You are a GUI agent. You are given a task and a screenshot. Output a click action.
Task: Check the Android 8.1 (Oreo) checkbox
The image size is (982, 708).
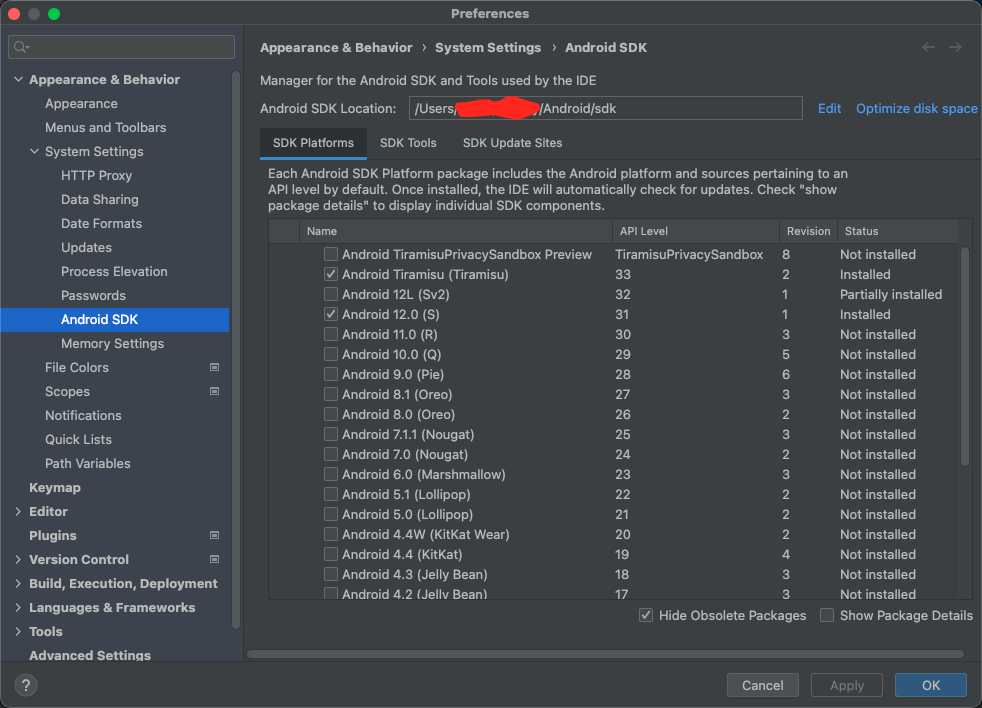pyautogui.click(x=331, y=394)
